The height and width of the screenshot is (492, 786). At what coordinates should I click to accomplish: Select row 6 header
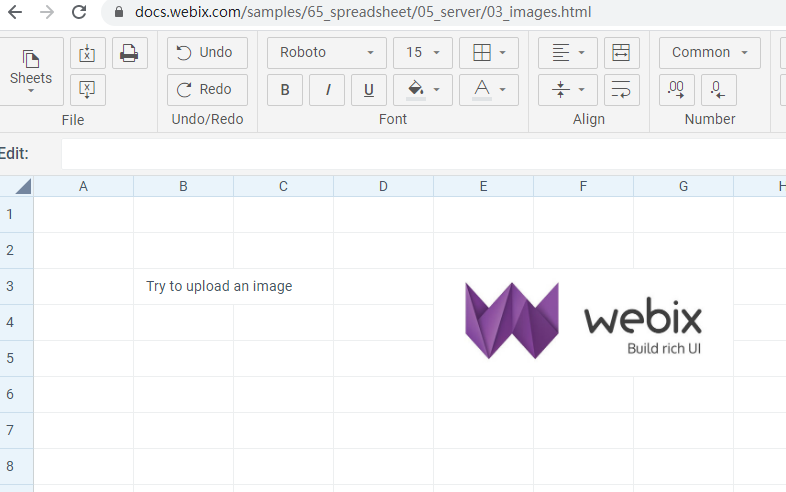click(x=17, y=394)
